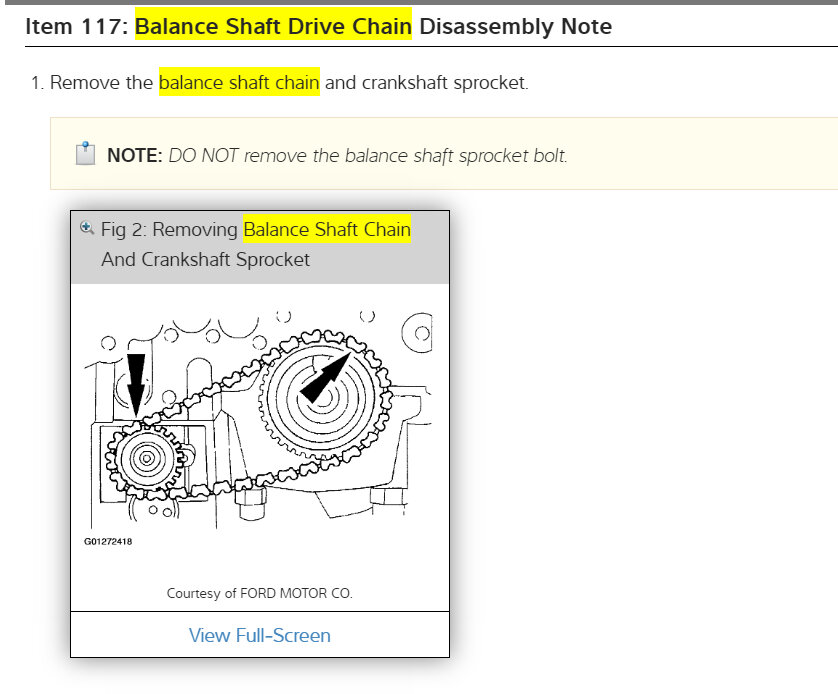Viewport: 838px width, 694px height.
Task: Click highlighted "balance shaft chain" in step 1
Action: pyautogui.click(x=239, y=82)
